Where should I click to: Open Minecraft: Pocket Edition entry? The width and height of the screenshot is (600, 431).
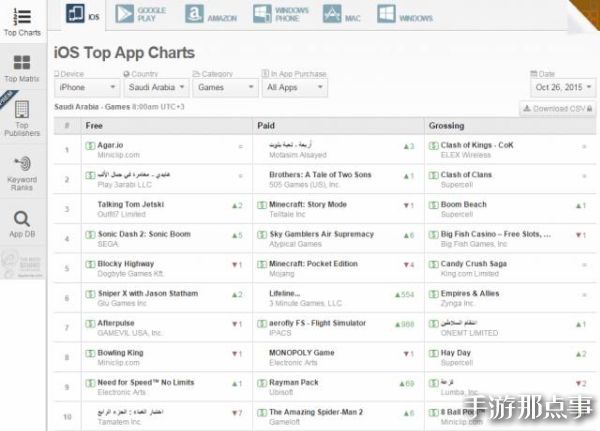pos(313,264)
